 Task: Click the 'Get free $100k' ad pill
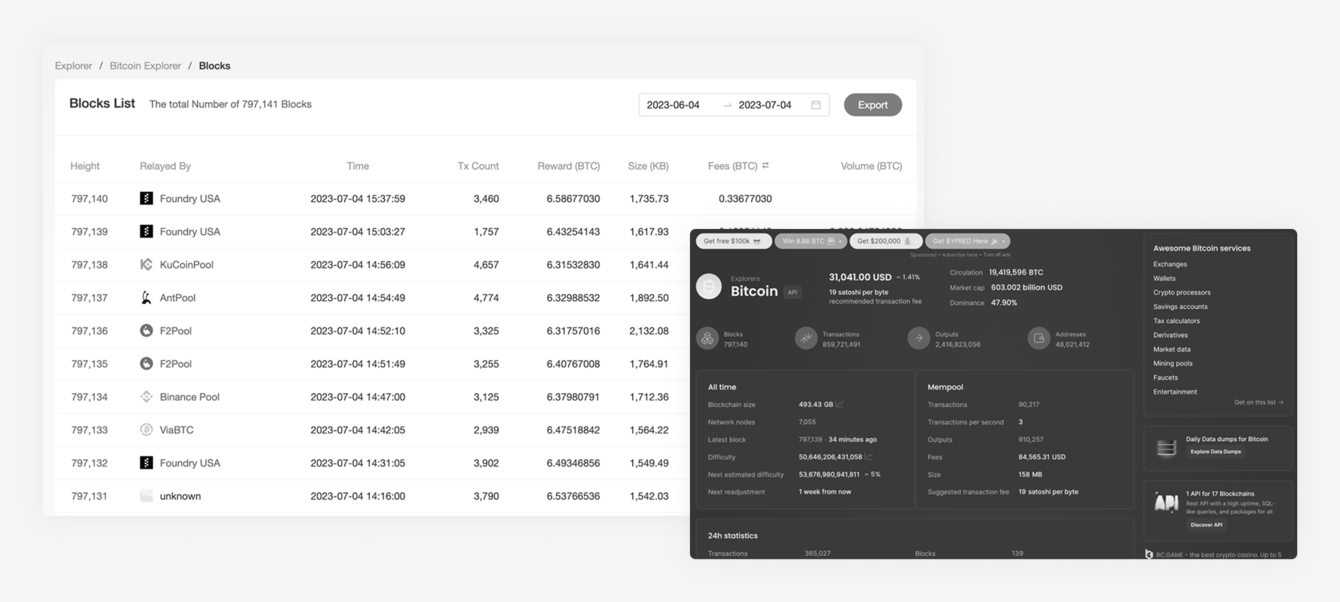(733, 241)
